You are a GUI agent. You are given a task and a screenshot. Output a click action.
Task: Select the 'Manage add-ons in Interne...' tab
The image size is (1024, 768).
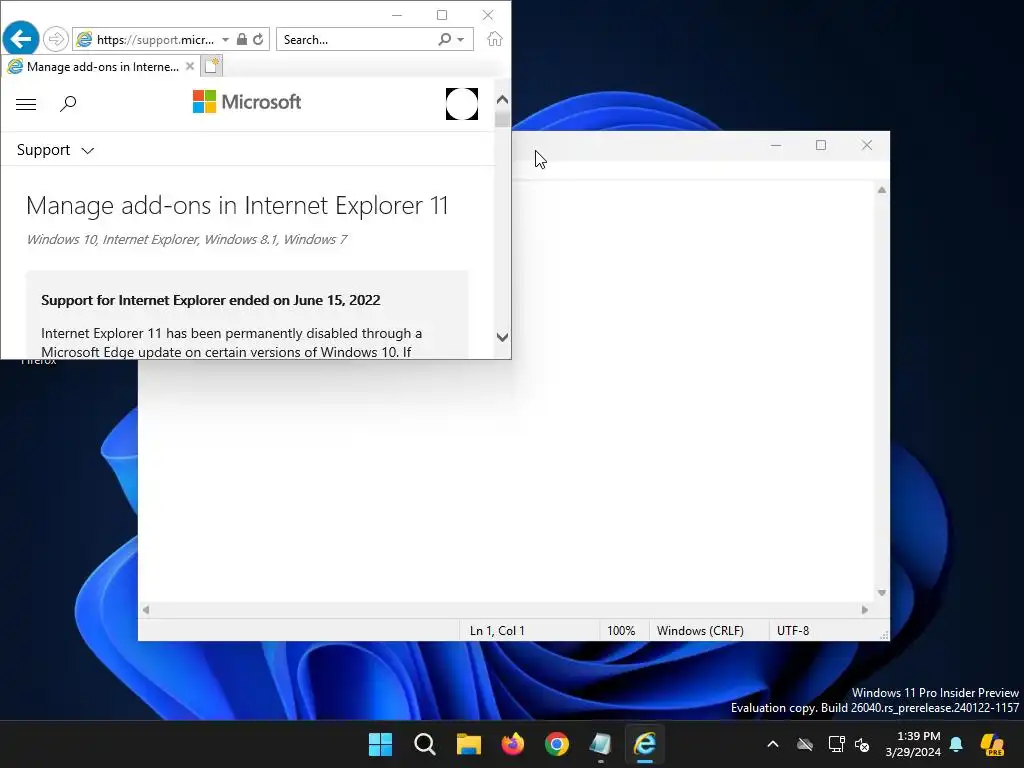[101, 67]
